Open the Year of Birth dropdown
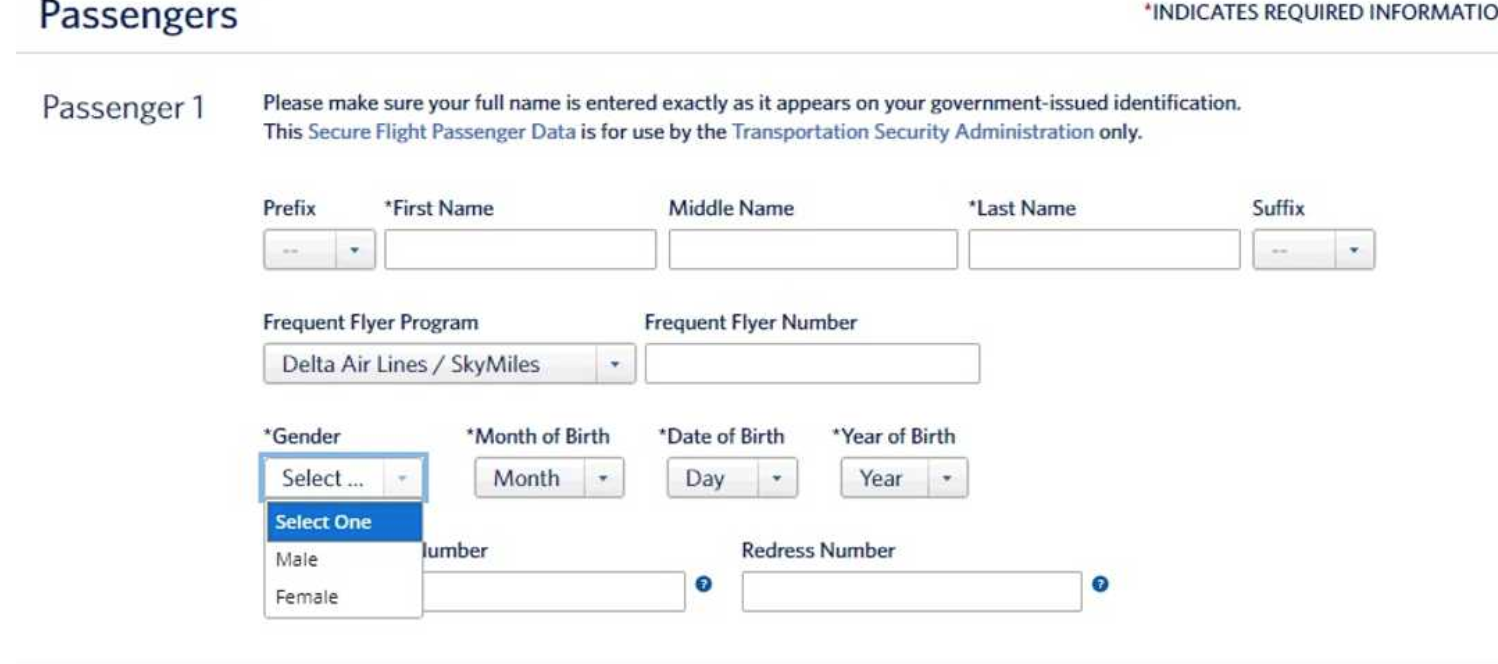Image resolution: width=1498 pixels, height=664 pixels. (x=904, y=478)
